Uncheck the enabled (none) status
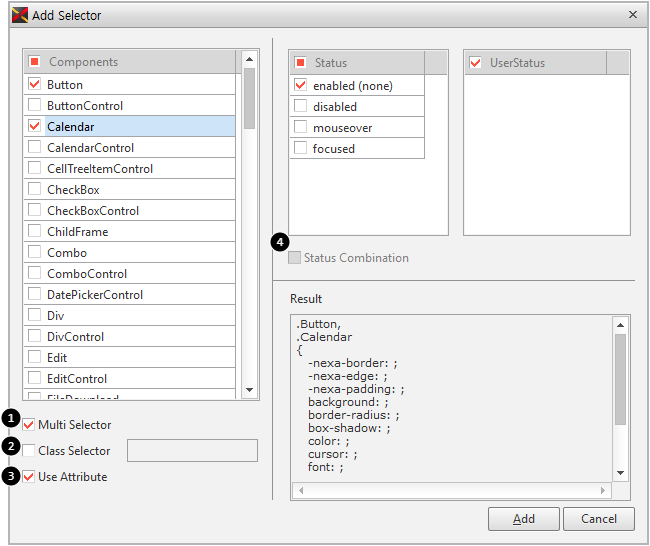 301,86
